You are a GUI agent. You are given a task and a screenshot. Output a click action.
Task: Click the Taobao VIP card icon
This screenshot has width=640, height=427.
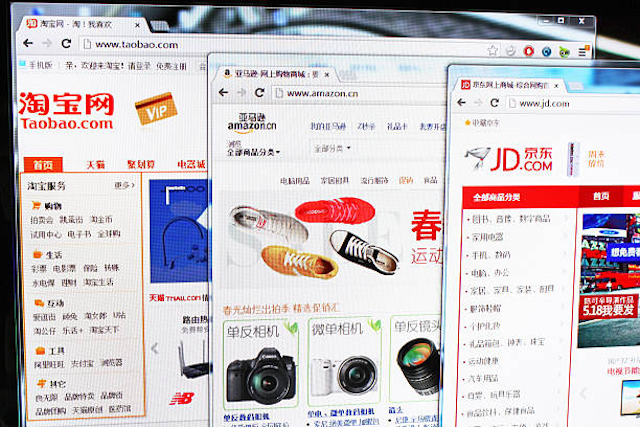pos(153,110)
